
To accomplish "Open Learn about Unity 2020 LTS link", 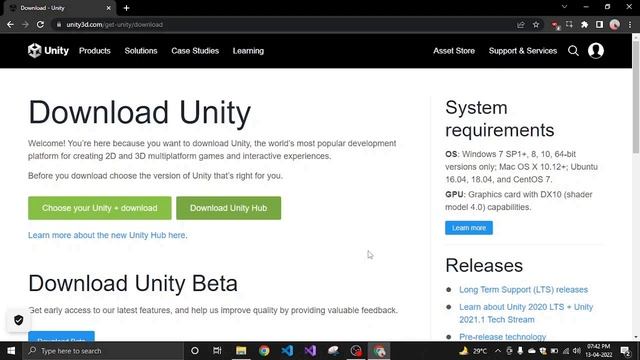I will coord(526,313).
